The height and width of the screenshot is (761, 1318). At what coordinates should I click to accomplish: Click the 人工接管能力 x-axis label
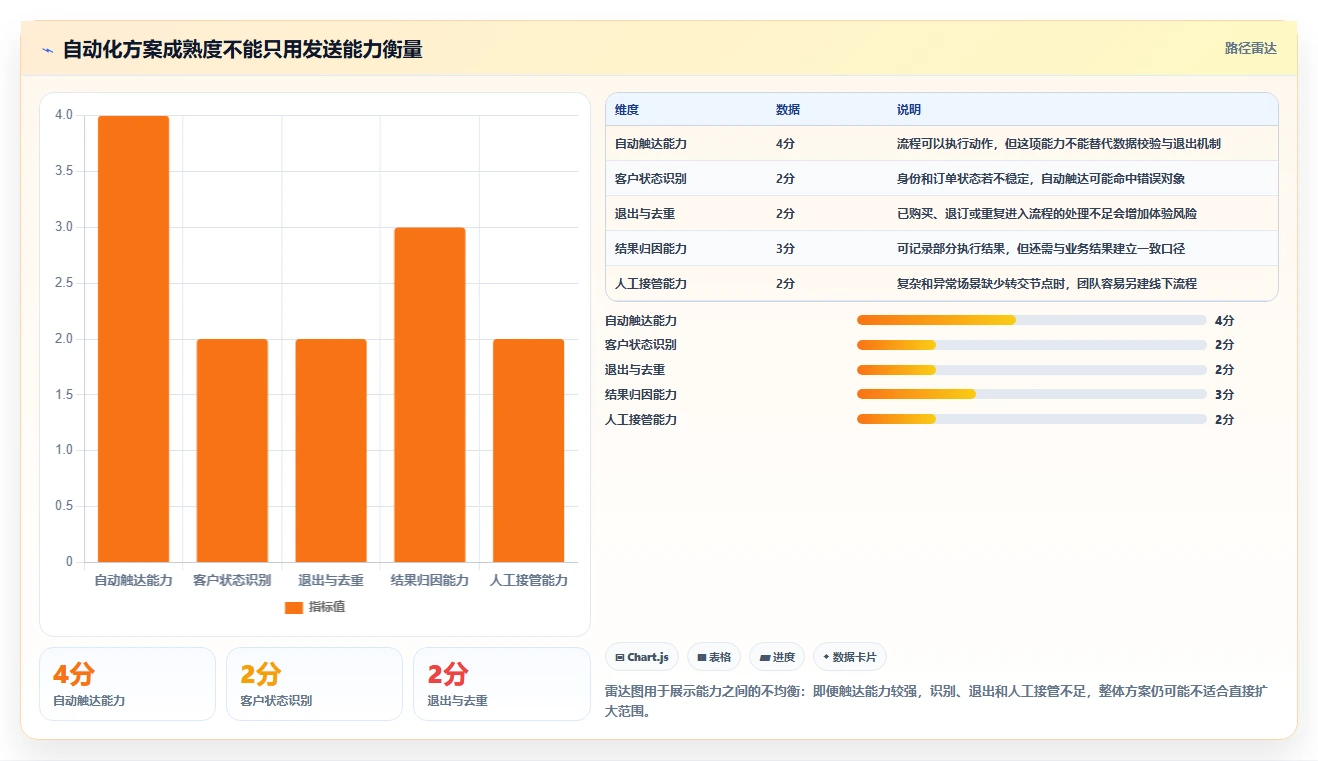click(528, 580)
